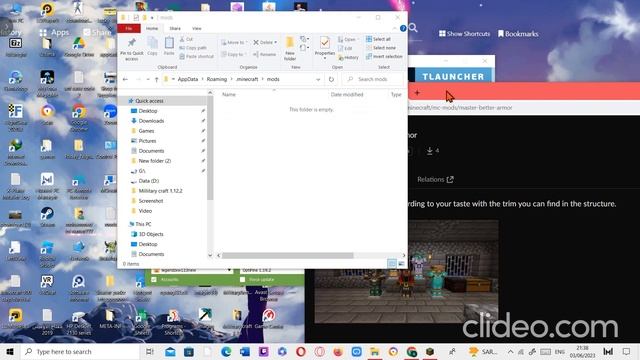640x360 pixels.
Task: Choose Copy path in ribbon
Action: tap(193, 48)
